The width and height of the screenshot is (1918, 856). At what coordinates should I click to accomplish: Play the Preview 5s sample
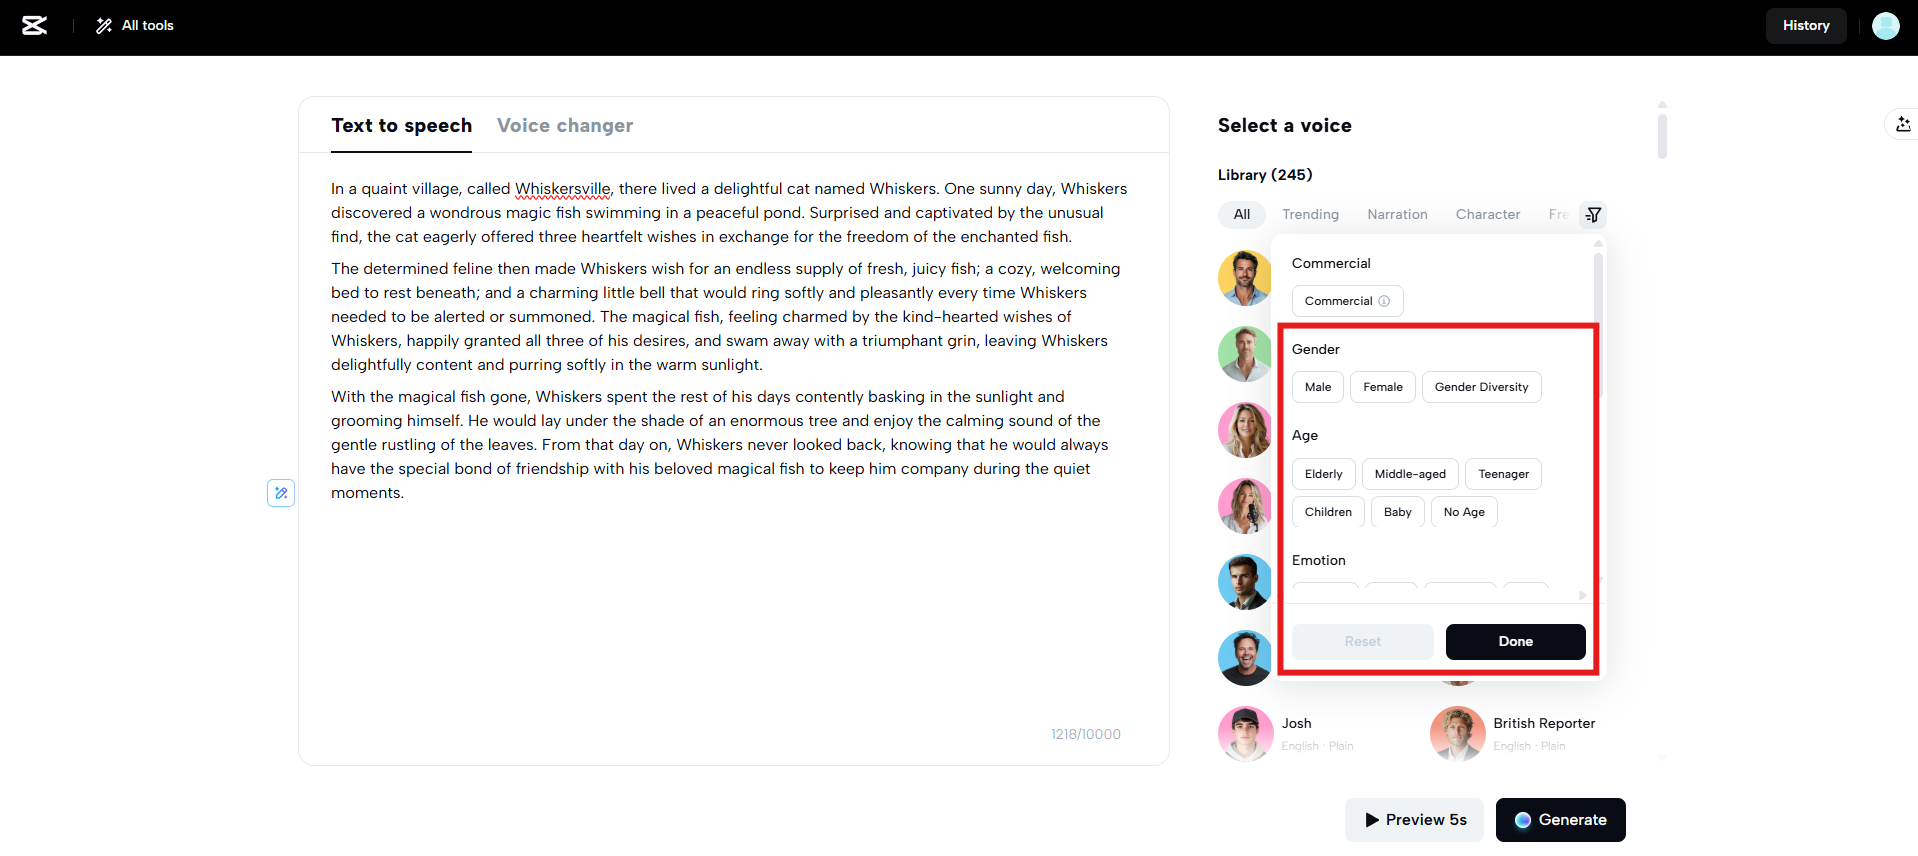[x=1414, y=820]
